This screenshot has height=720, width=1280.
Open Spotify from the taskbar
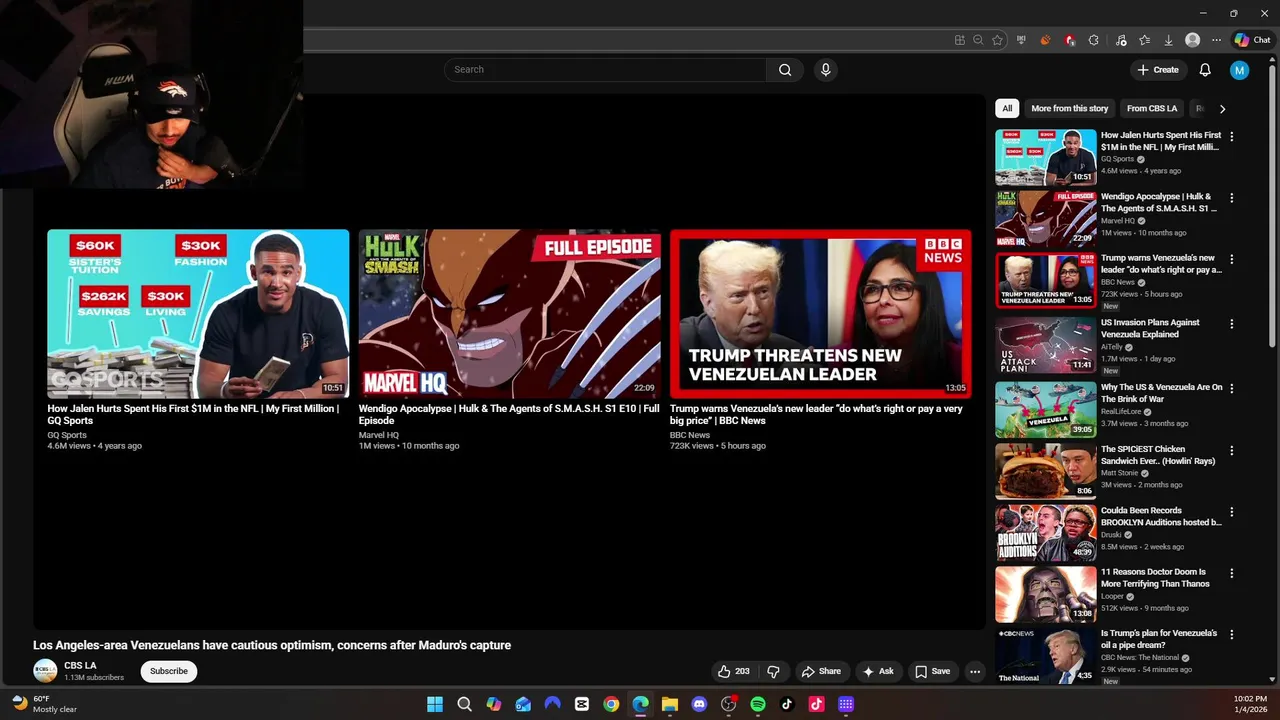tap(758, 704)
